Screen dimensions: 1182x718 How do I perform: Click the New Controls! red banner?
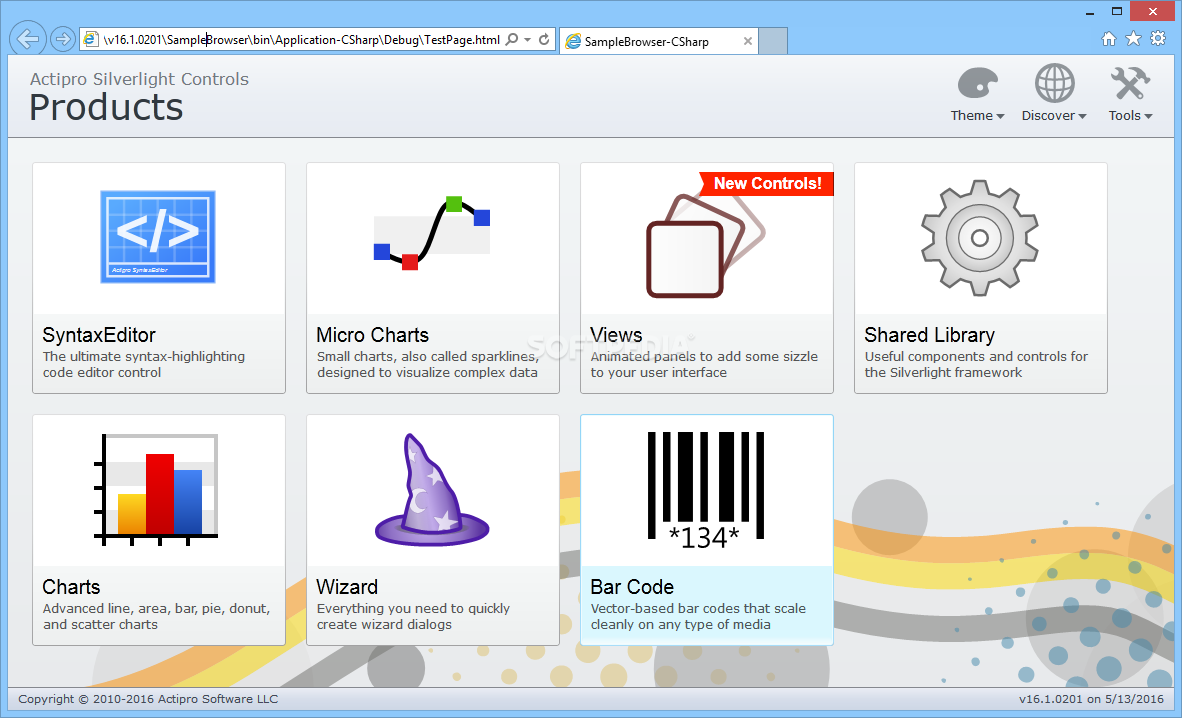[767, 183]
